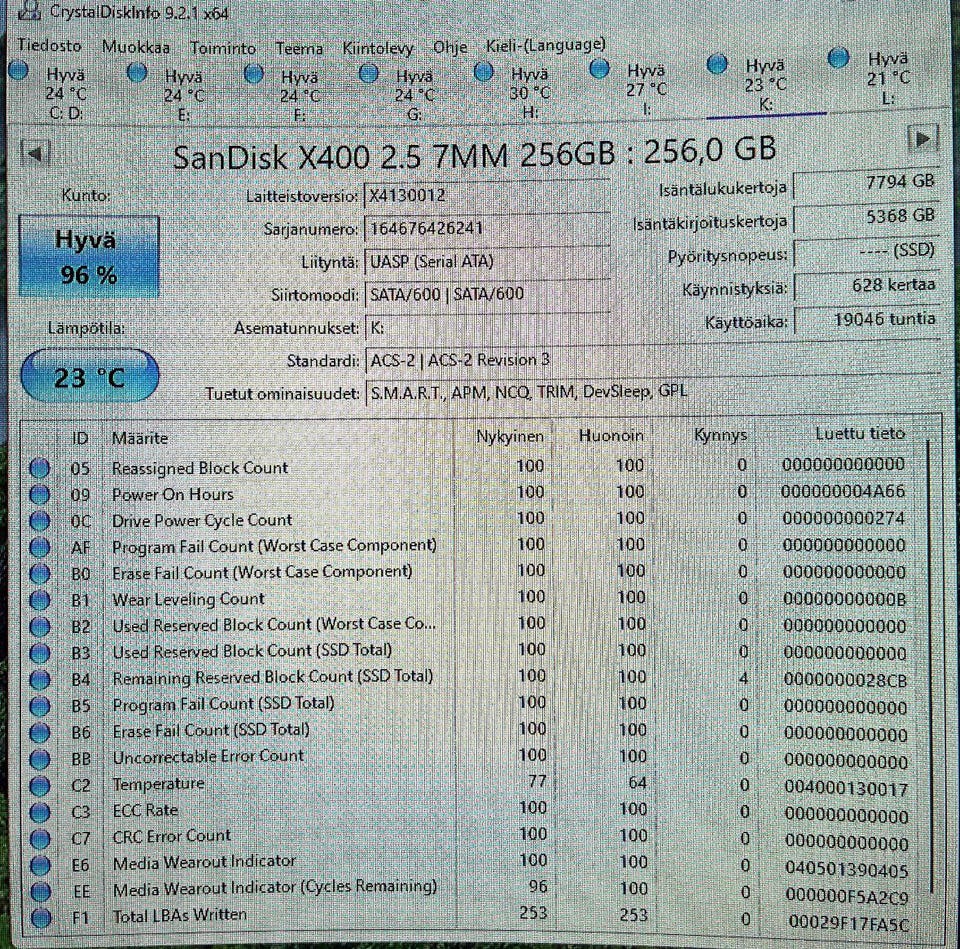This screenshot has height=949, width=960.
Task: Click the Sarjanumero field 164676426241
Action: pos(487,229)
